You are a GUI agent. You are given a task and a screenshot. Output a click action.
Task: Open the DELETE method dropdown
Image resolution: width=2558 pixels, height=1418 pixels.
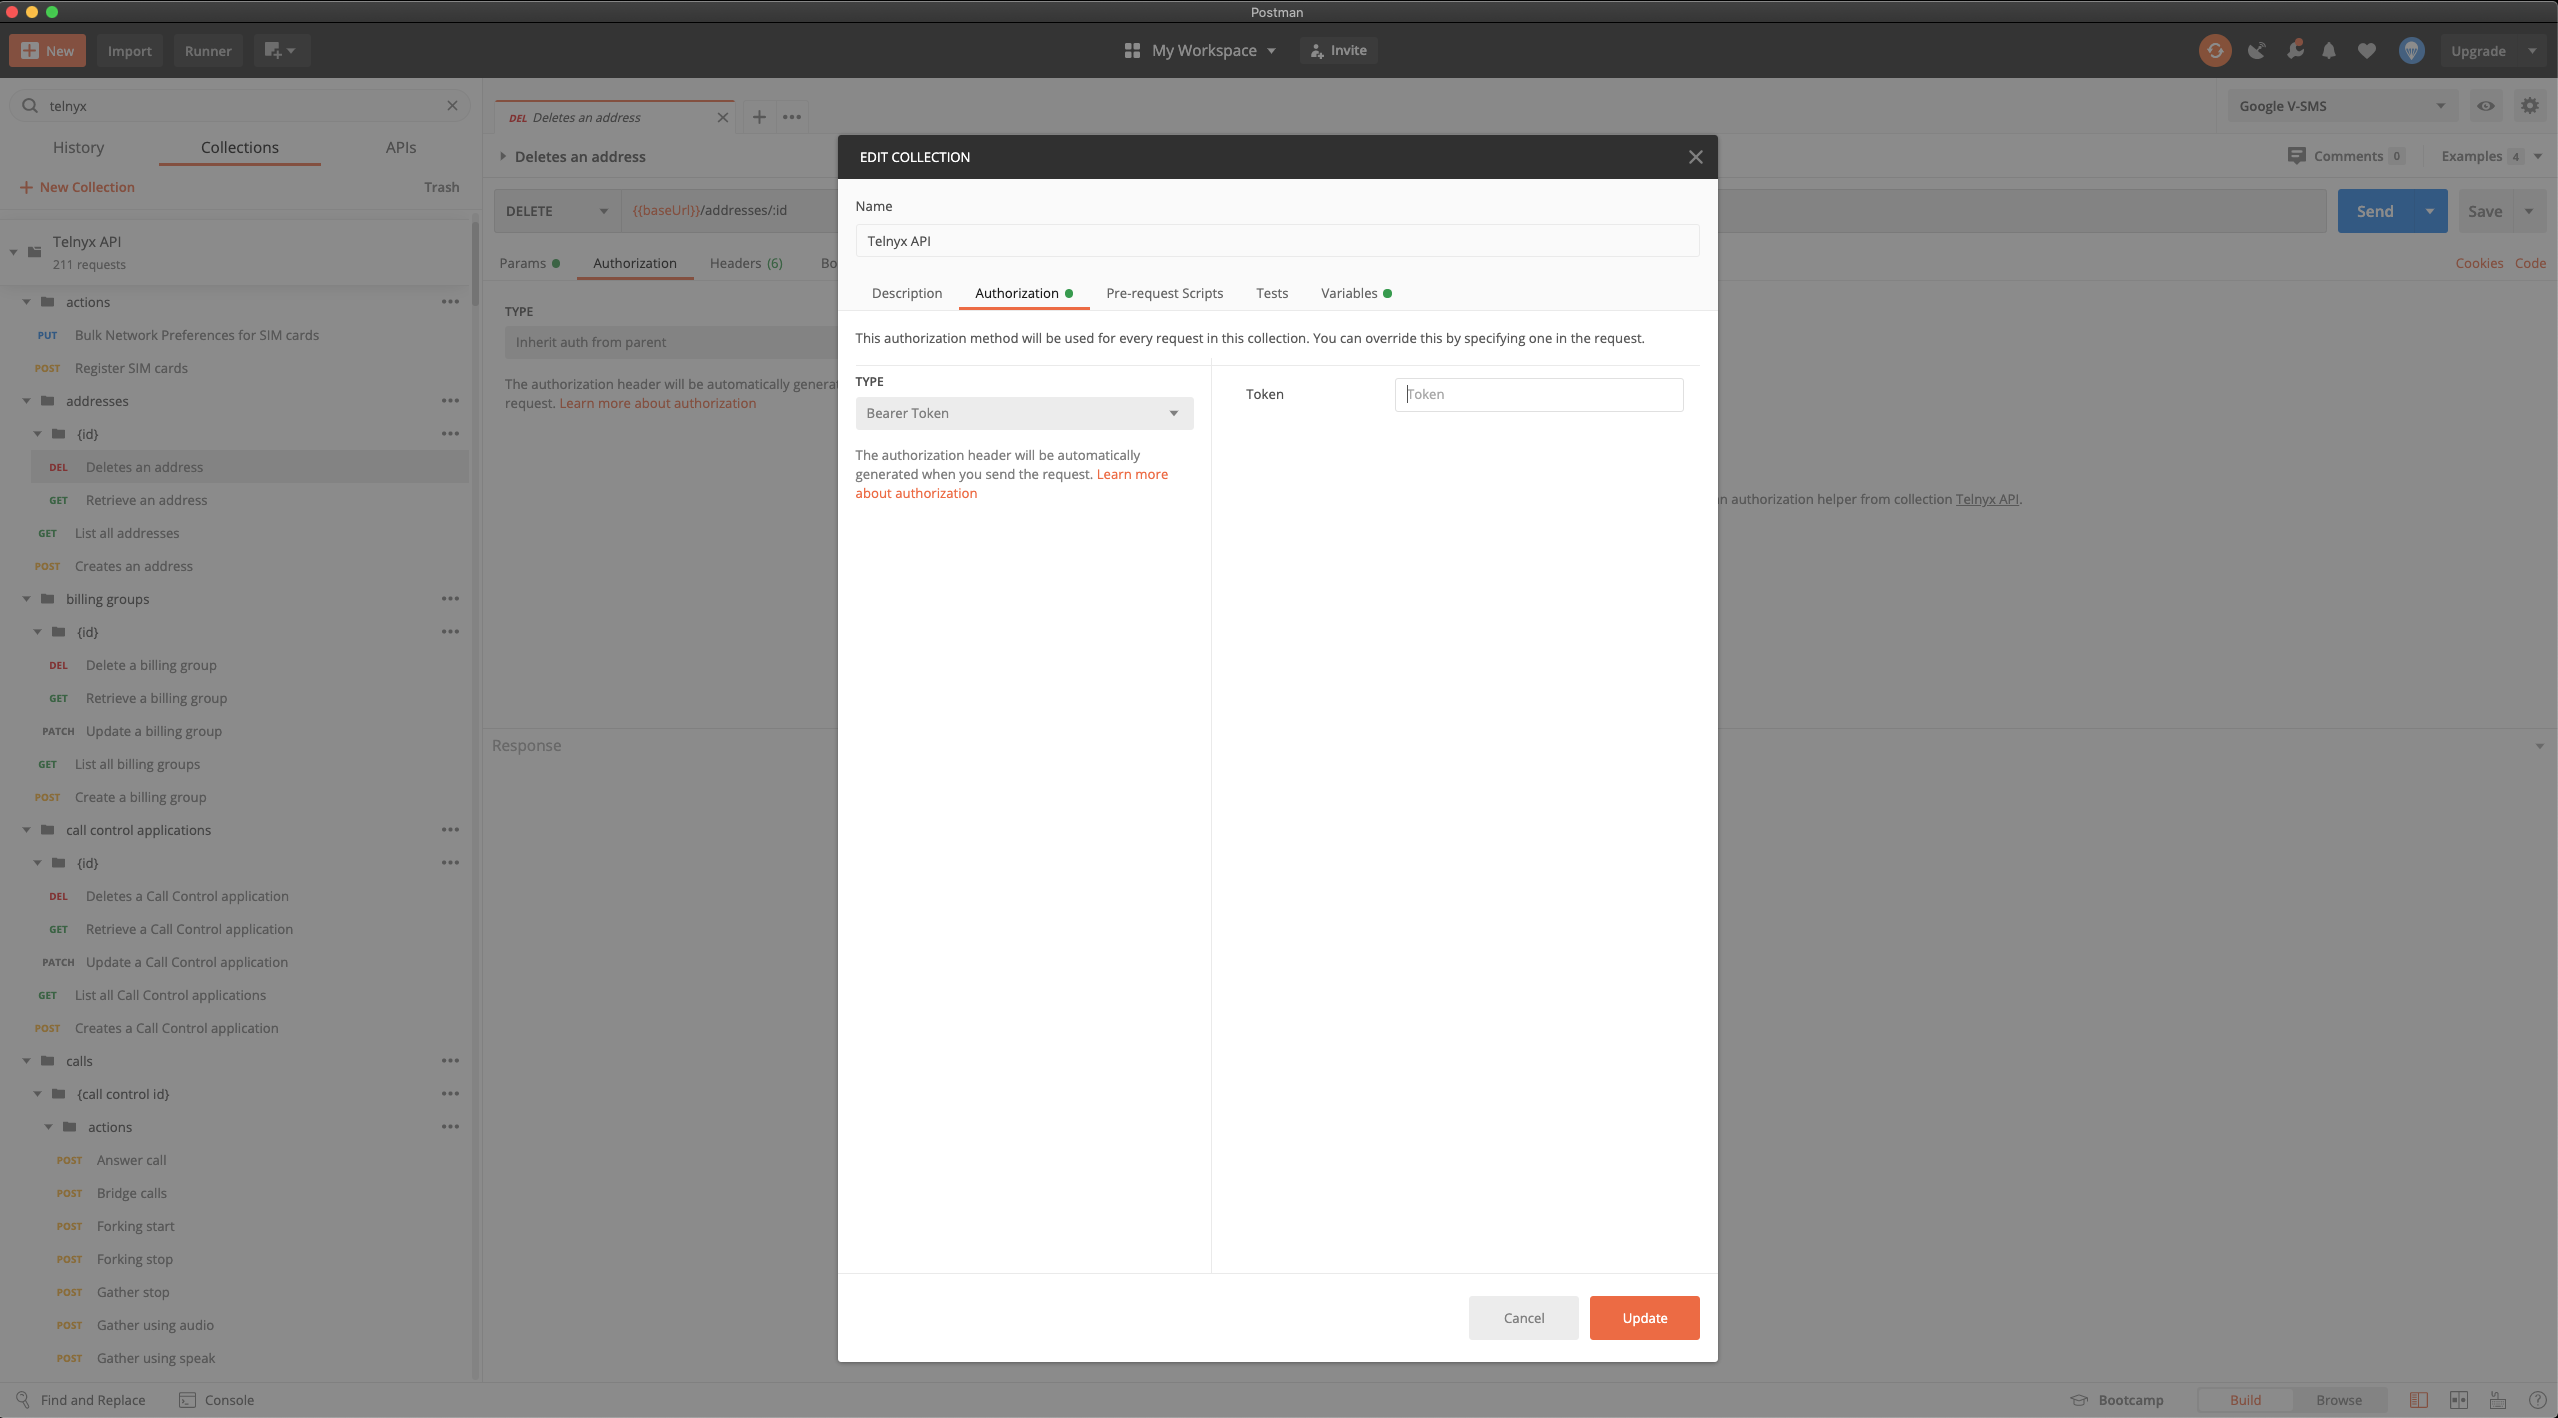coord(557,211)
